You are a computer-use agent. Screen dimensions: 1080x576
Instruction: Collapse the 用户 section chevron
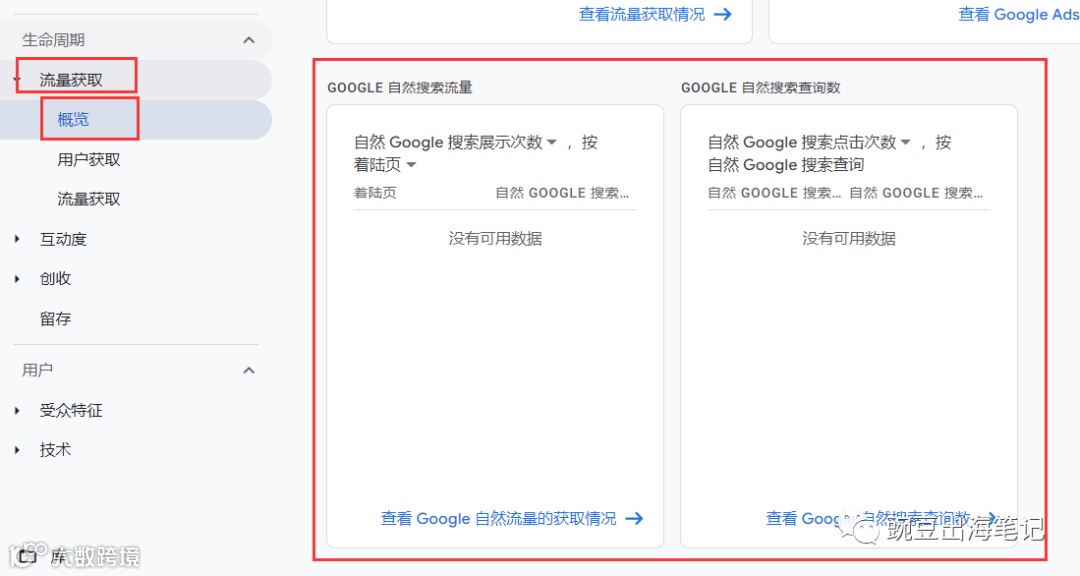tap(249, 371)
